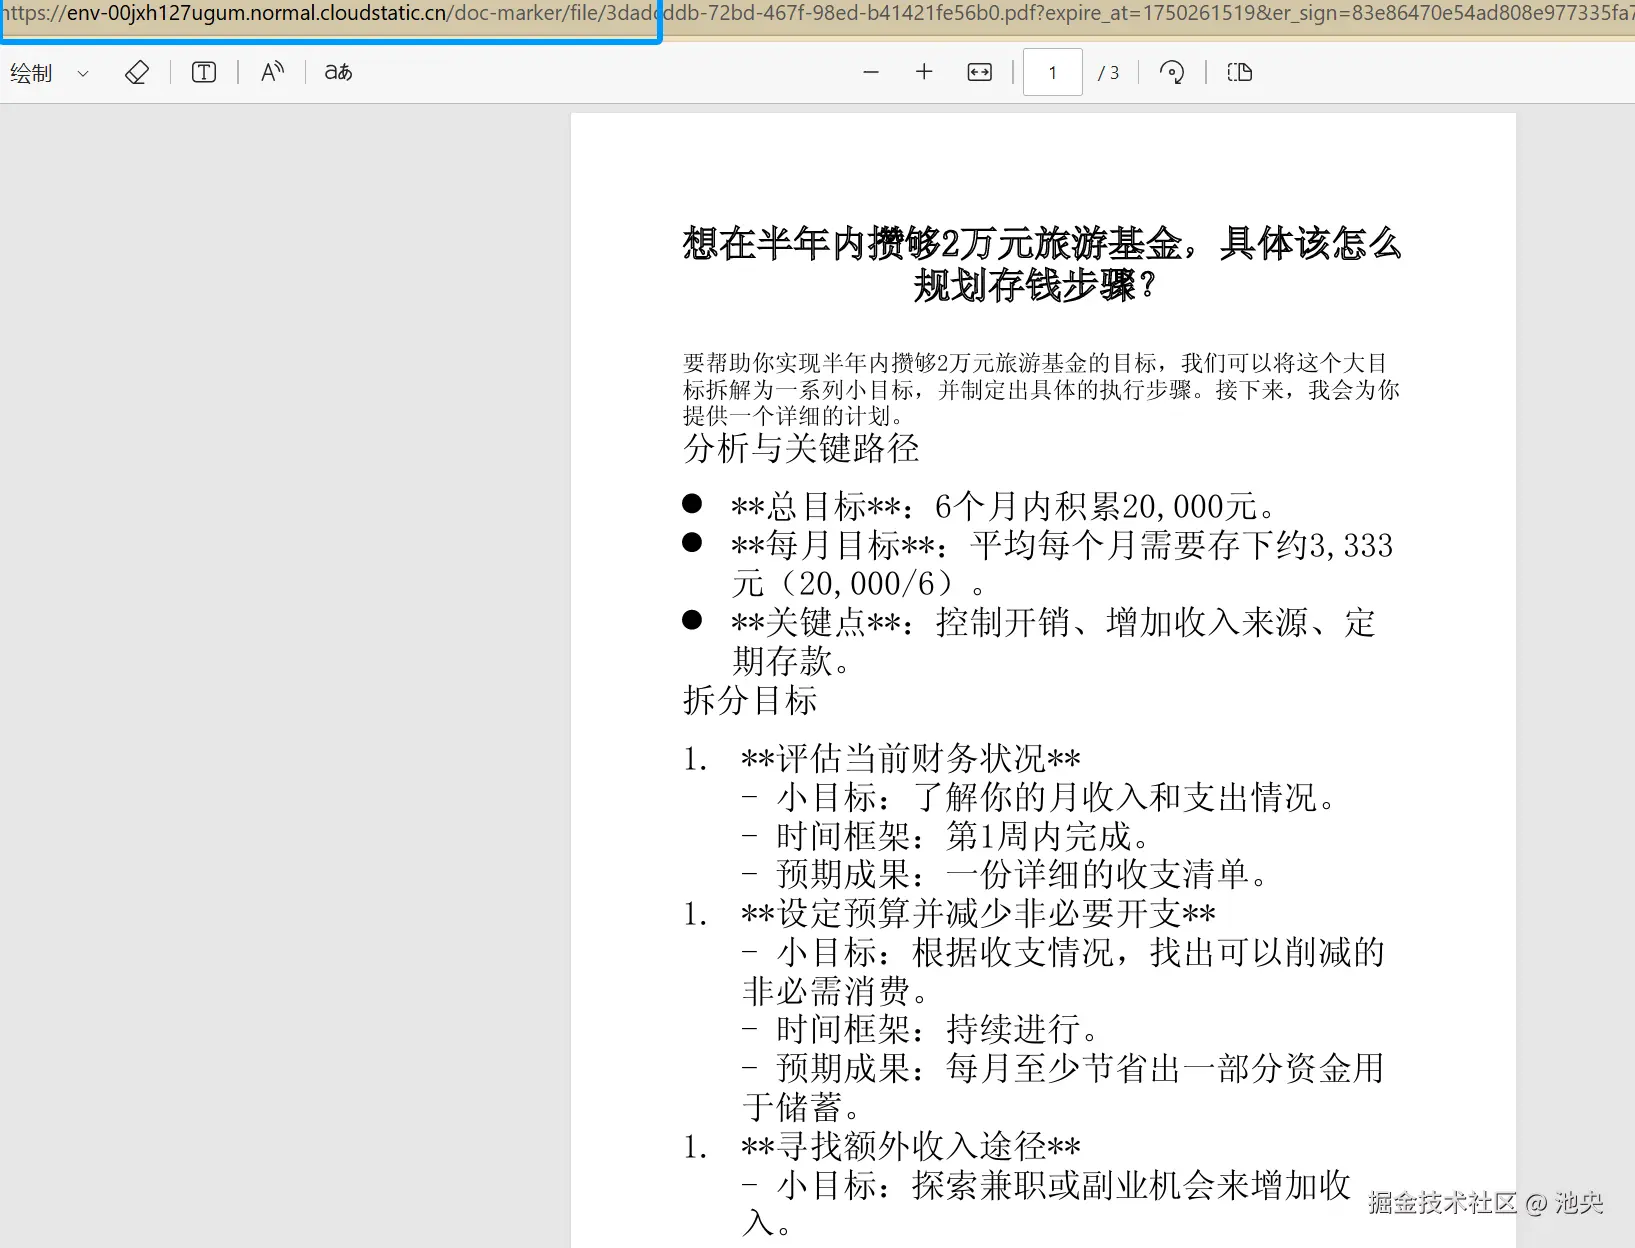Click the page number input box
This screenshot has width=1635, height=1248.
[1052, 71]
